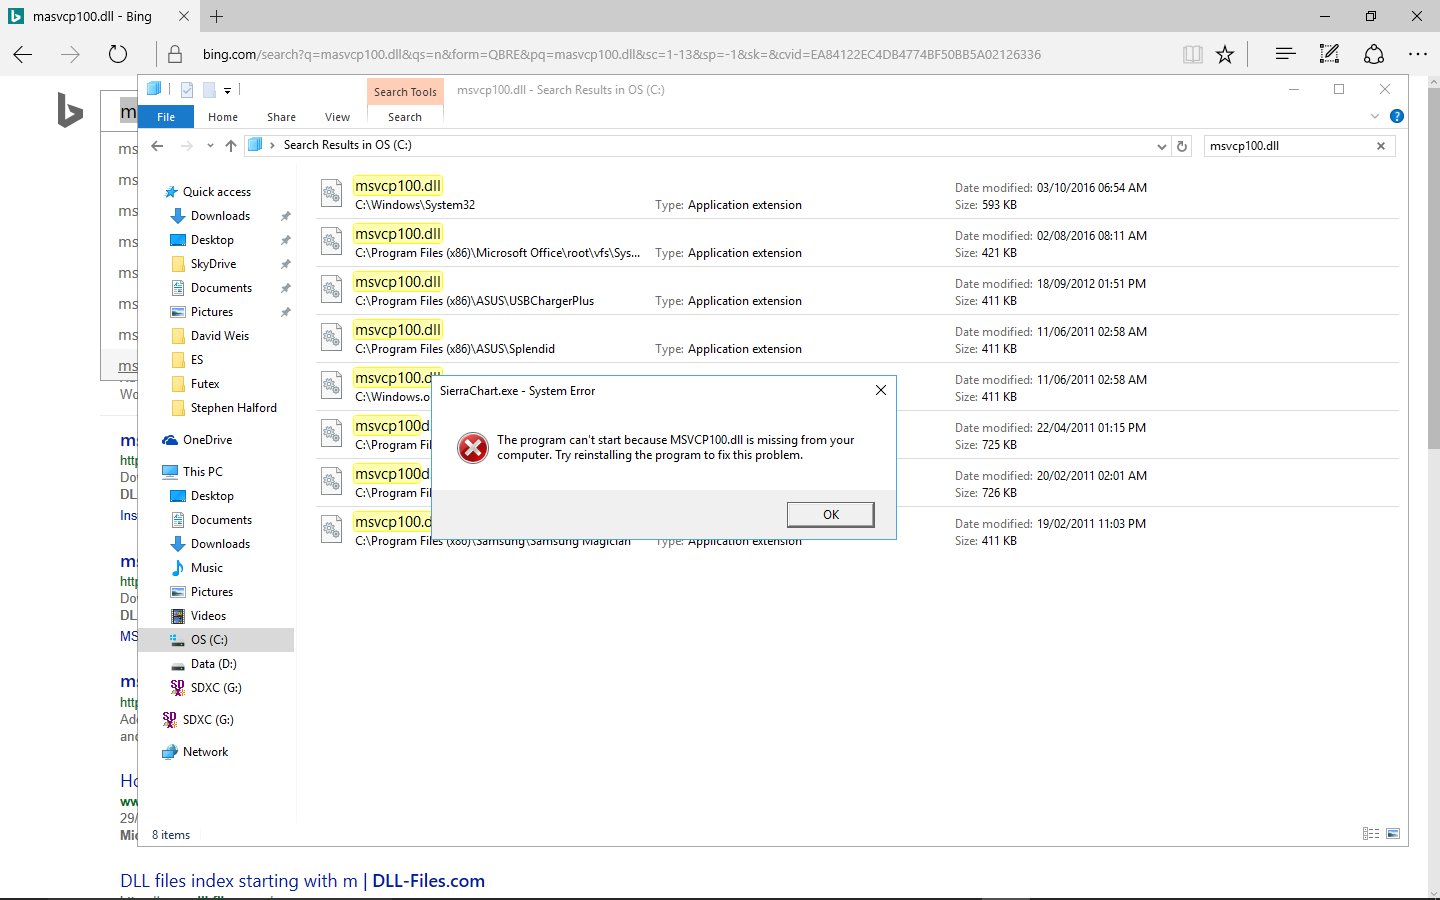The width and height of the screenshot is (1440, 900).
Task: Expand the address bar history dropdown
Action: [1161, 146]
